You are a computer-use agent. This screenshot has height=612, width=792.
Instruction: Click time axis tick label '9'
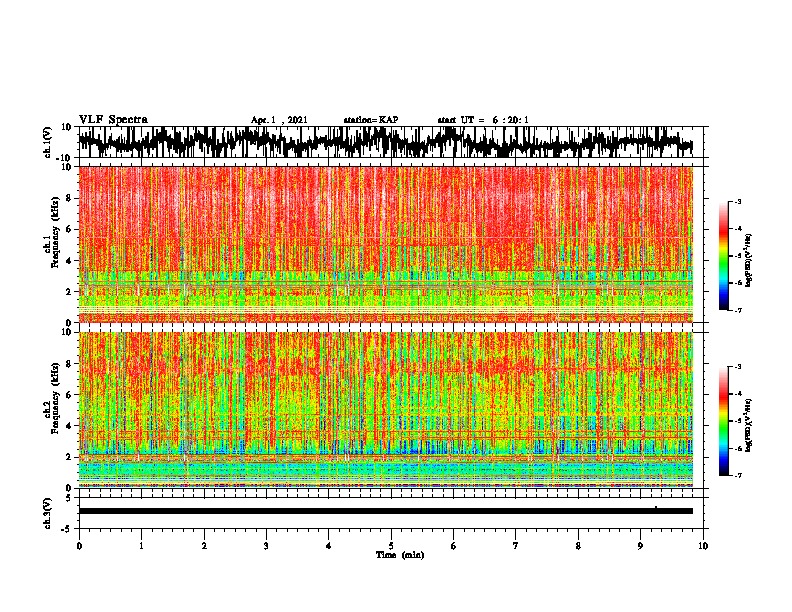[x=640, y=546]
